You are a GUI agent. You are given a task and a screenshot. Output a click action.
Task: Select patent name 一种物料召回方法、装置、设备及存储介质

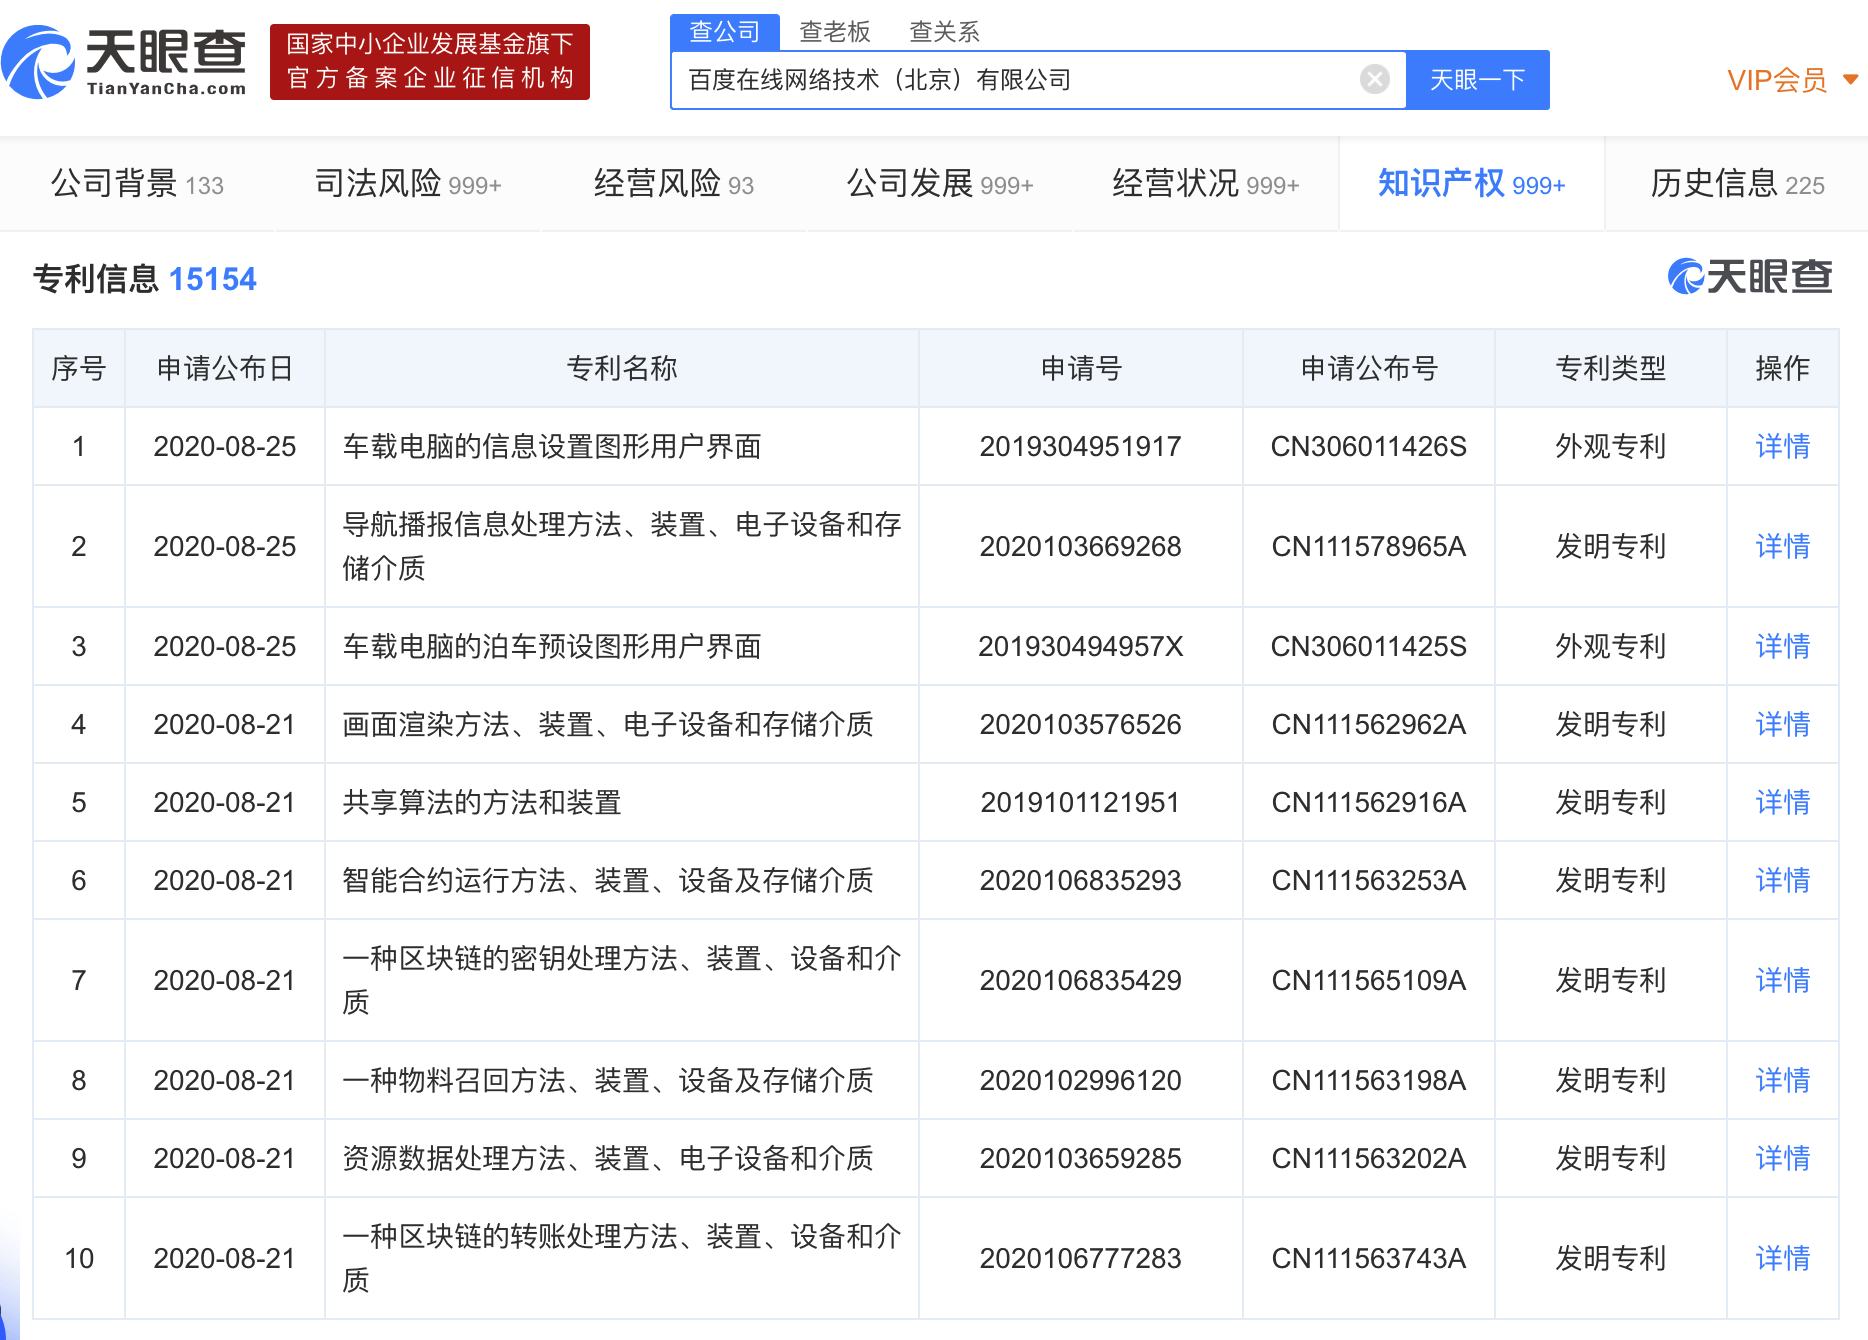pyautogui.click(x=608, y=1080)
